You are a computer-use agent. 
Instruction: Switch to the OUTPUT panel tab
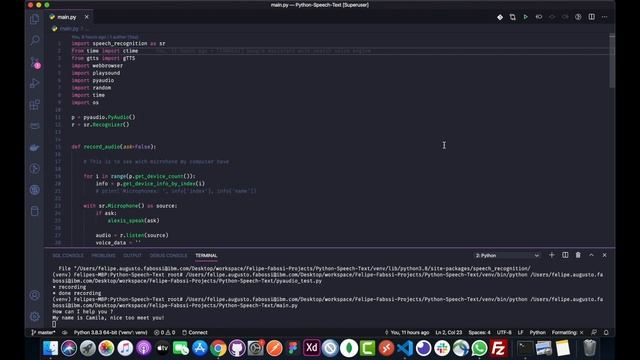132,256
